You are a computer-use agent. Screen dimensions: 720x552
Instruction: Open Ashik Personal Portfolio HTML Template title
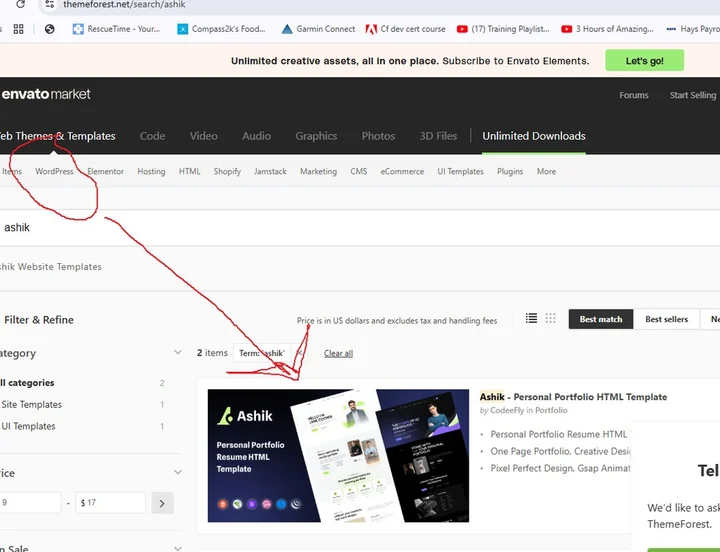click(573, 397)
